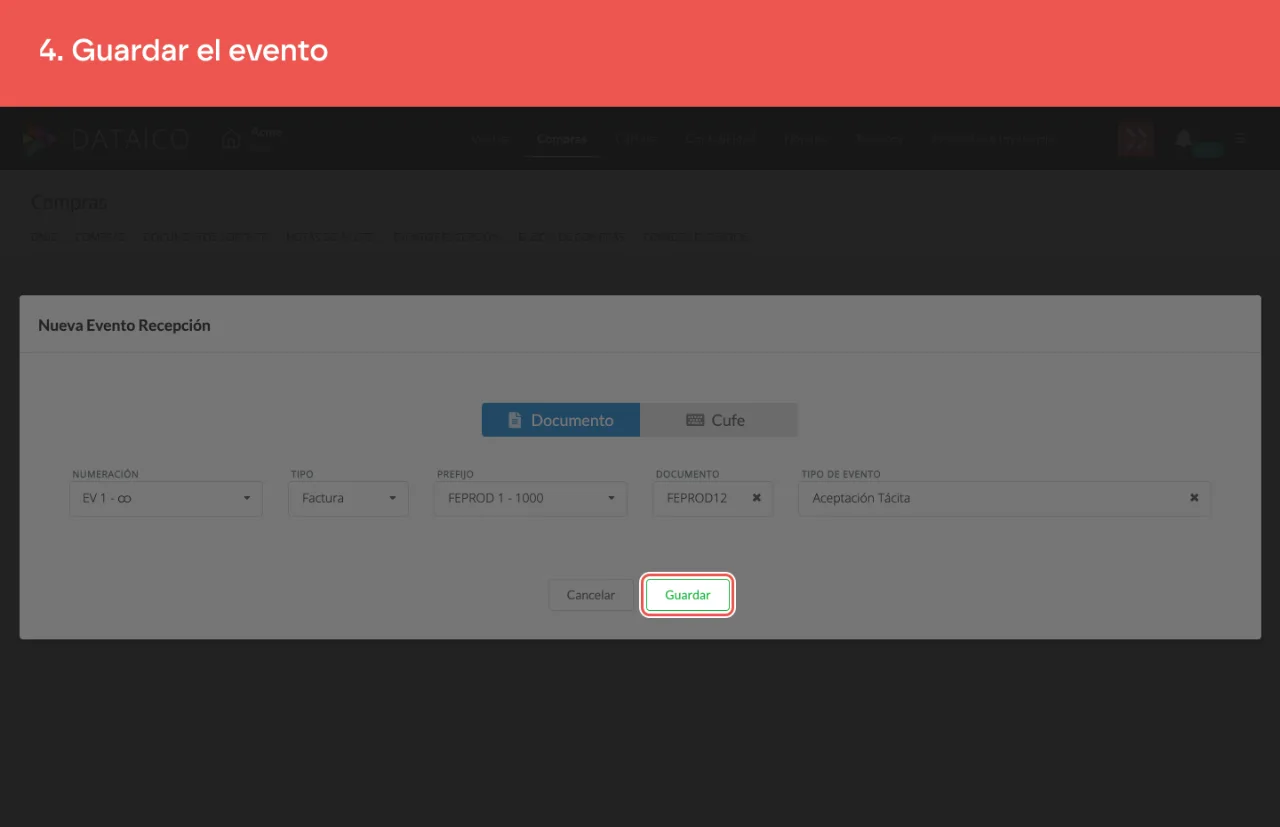Click the Cancelar button
The image size is (1280, 827).
click(591, 595)
